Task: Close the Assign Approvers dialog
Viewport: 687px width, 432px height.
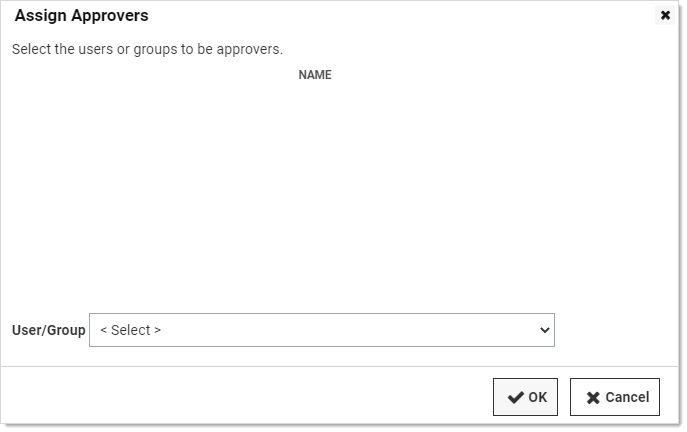Action: tap(665, 16)
